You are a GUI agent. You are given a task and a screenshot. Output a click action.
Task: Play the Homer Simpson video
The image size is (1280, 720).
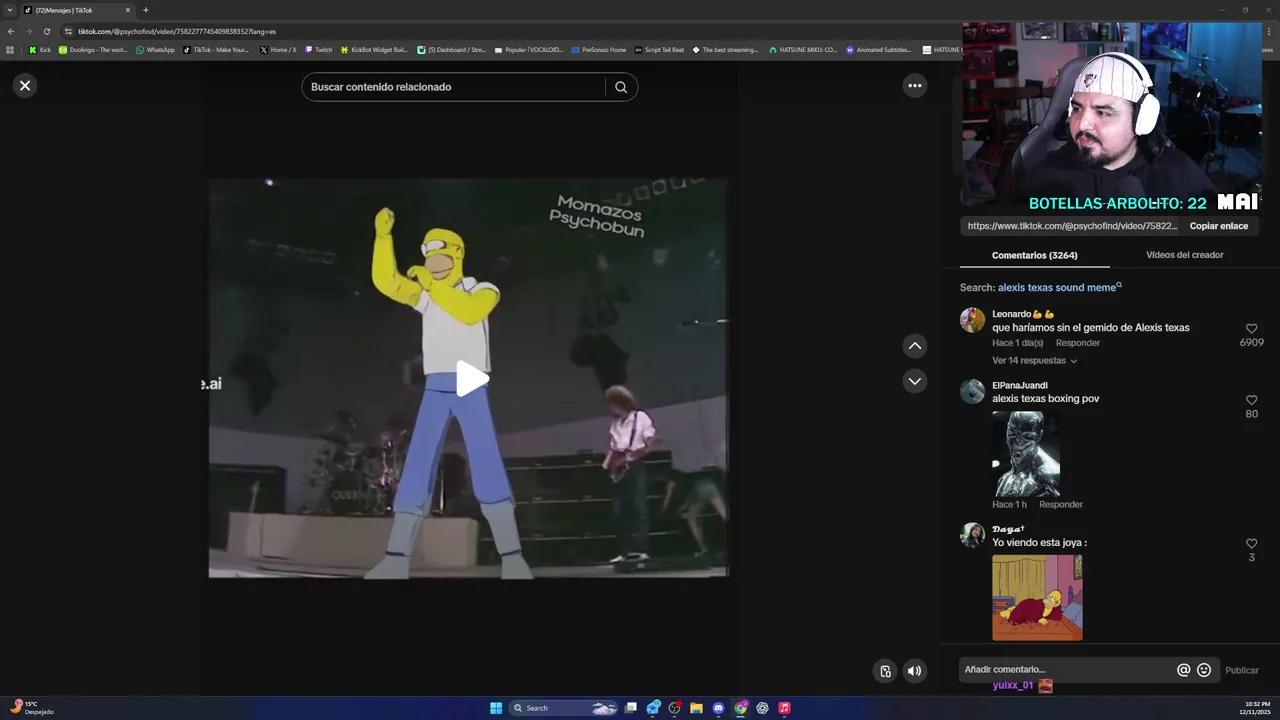[471, 379]
